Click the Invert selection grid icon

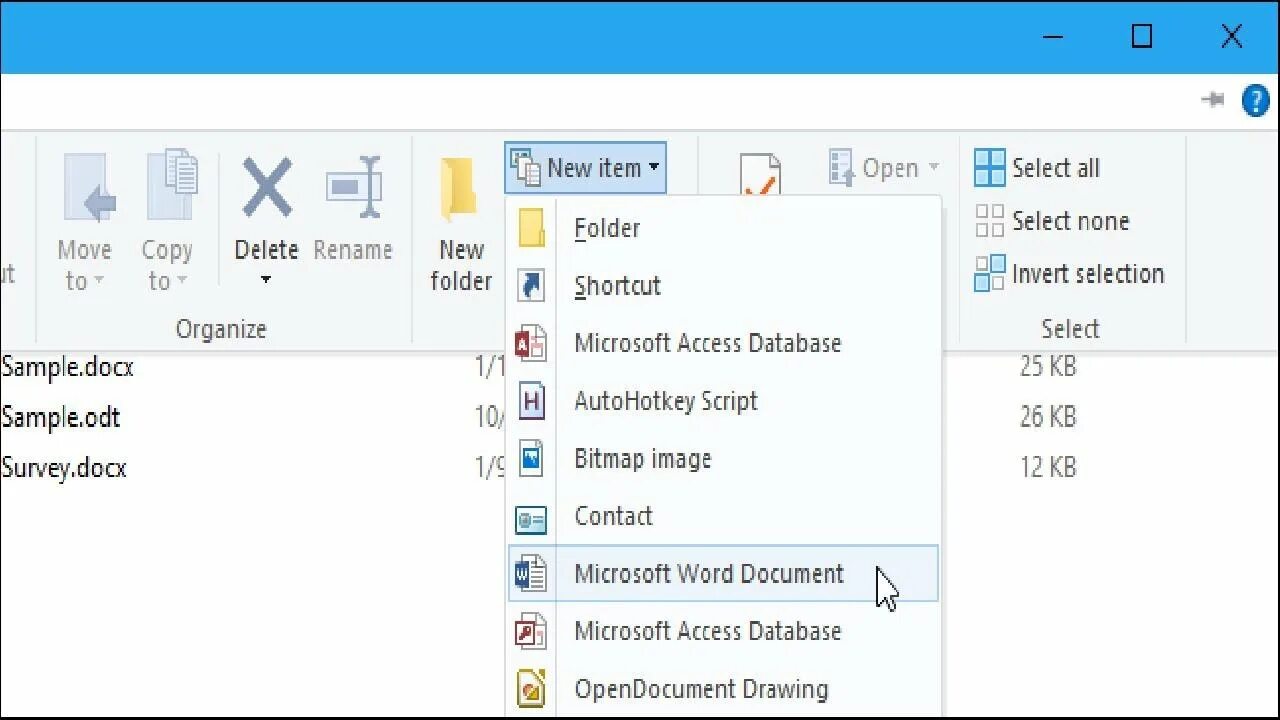click(989, 273)
